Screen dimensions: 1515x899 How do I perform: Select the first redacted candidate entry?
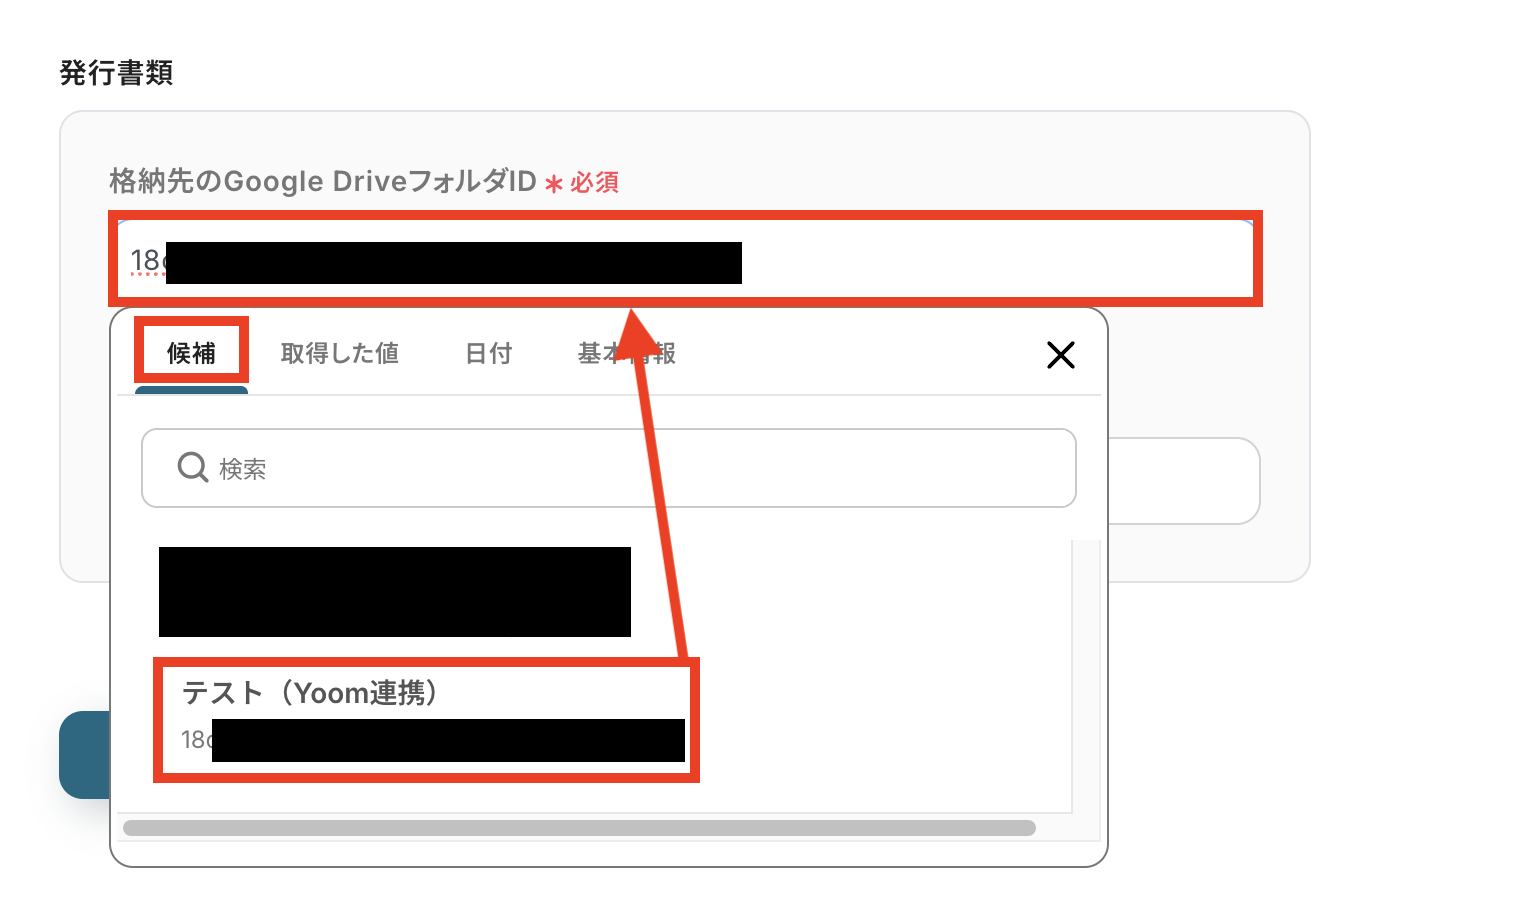[x=395, y=591]
